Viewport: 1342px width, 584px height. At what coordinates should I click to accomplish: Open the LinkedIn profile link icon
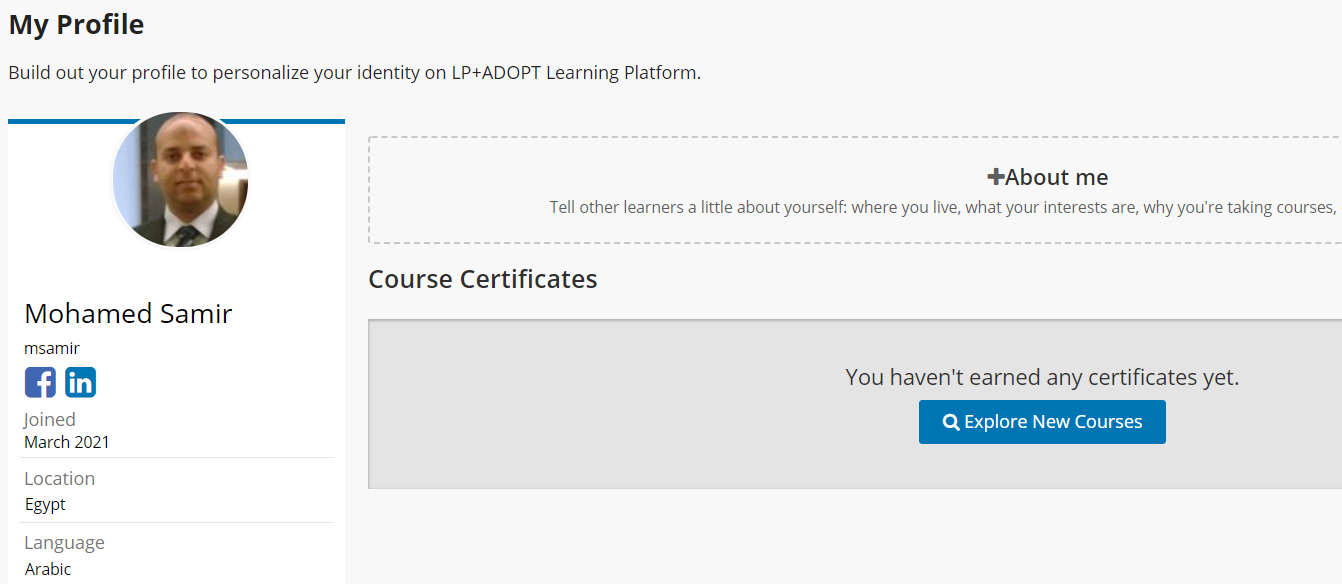pyautogui.click(x=81, y=382)
